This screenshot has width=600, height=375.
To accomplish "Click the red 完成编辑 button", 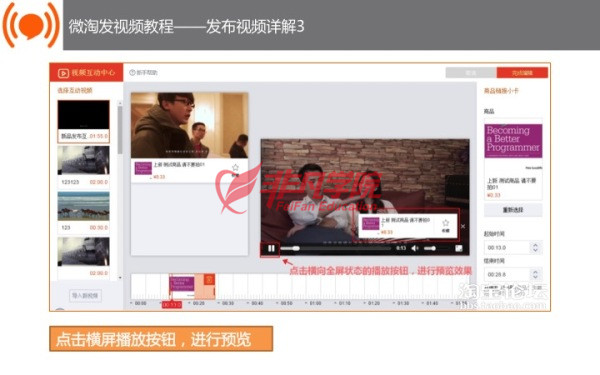I will pos(522,73).
